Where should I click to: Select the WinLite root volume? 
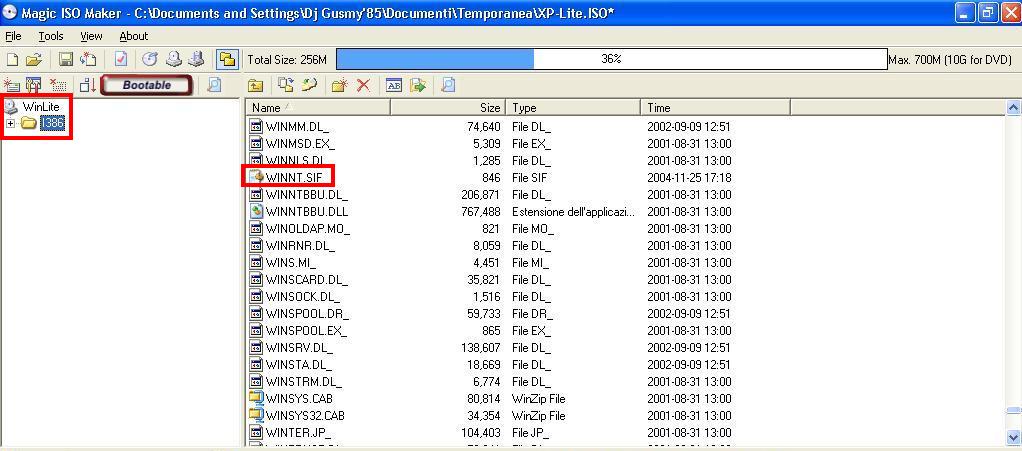click(x=40, y=106)
